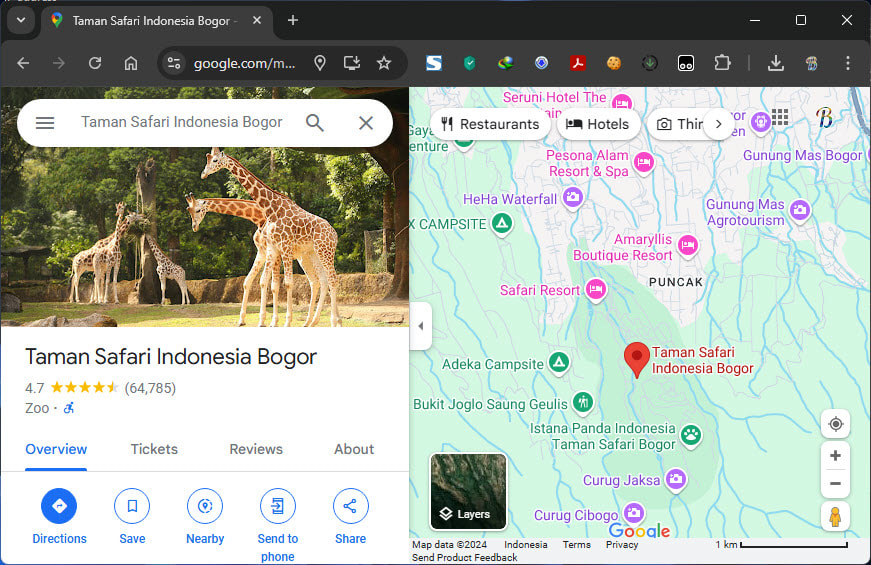Image resolution: width=871 pixels, height=565 pixels.
Task: Open the tab search dropdown arrow
Action: [21, 21]
